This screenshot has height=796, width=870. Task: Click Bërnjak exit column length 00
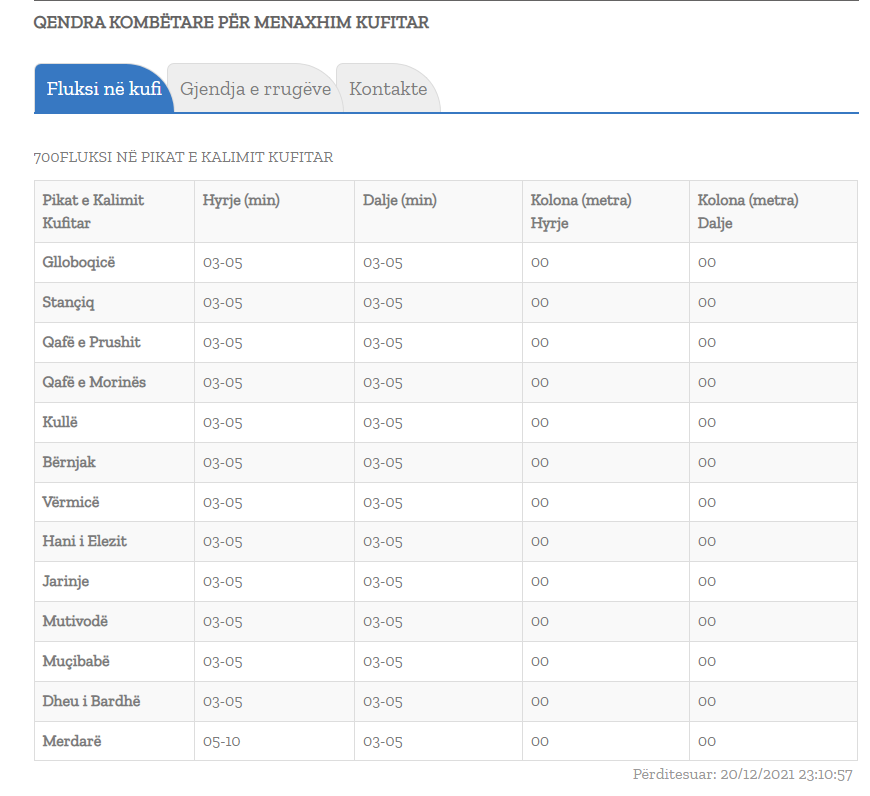(x=707, y=462)
